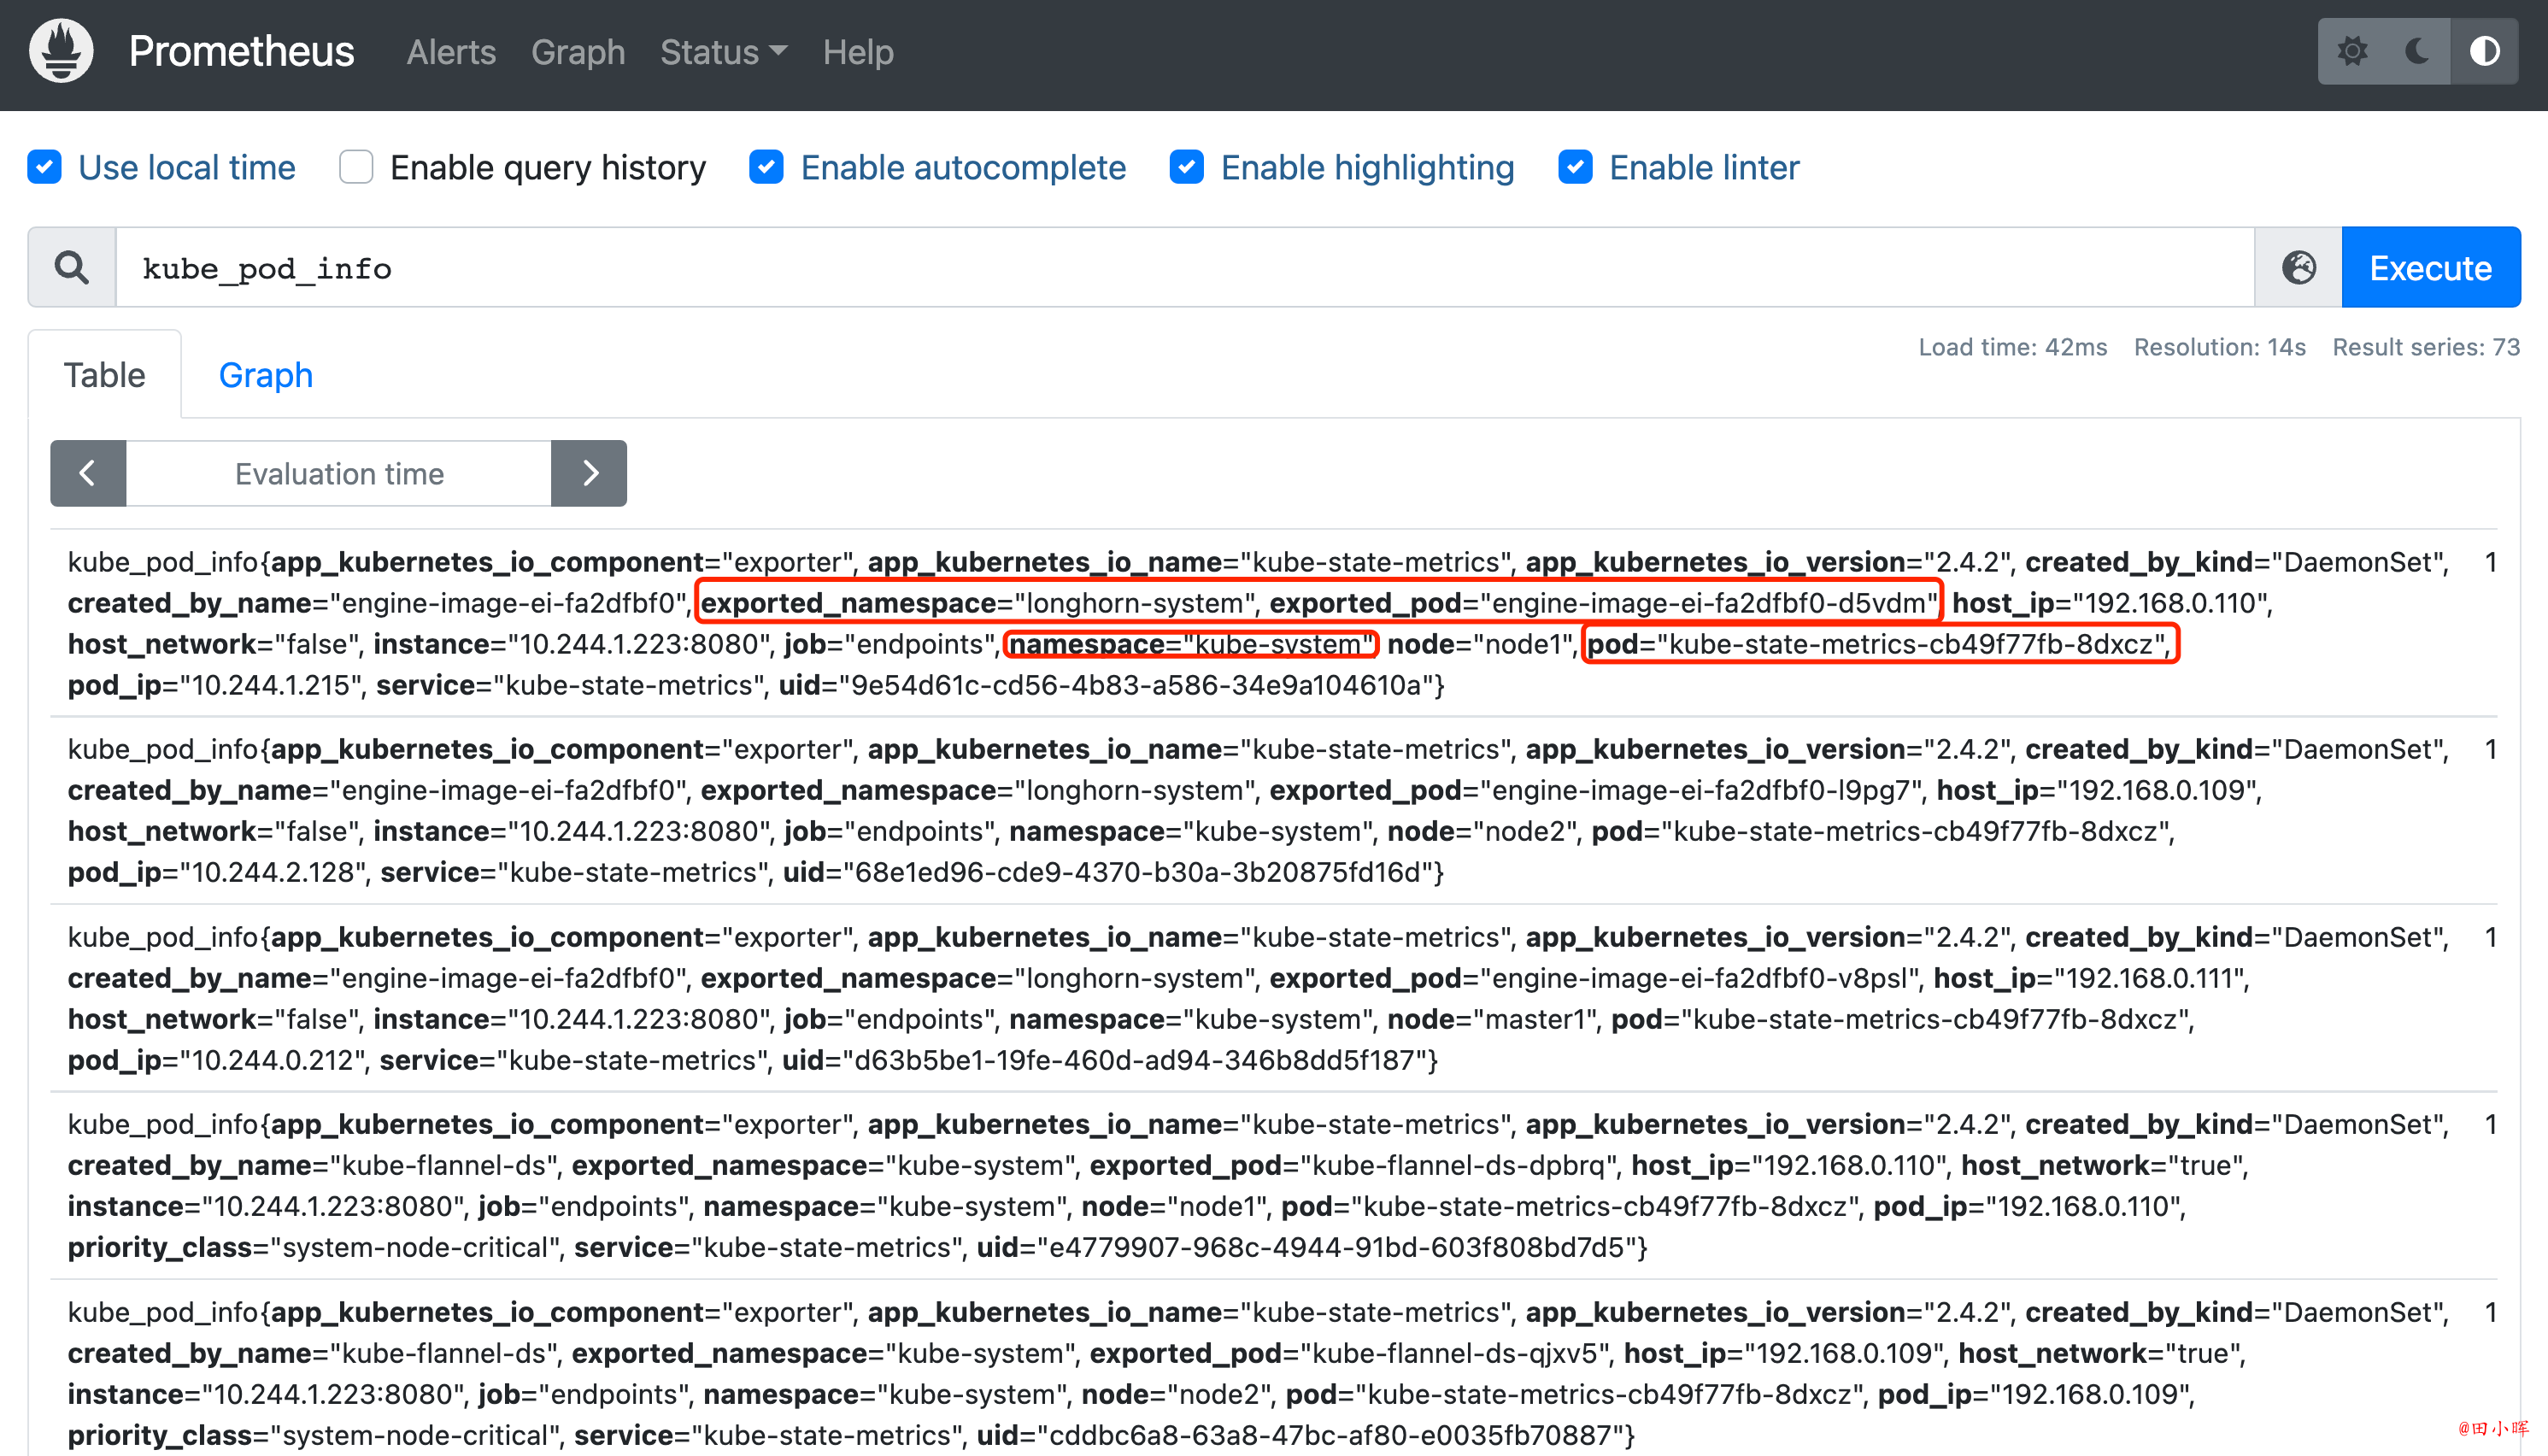Open the Alerts page
The height and width of the screenshot is (1456, 2548).
click(x=451, y=52)
